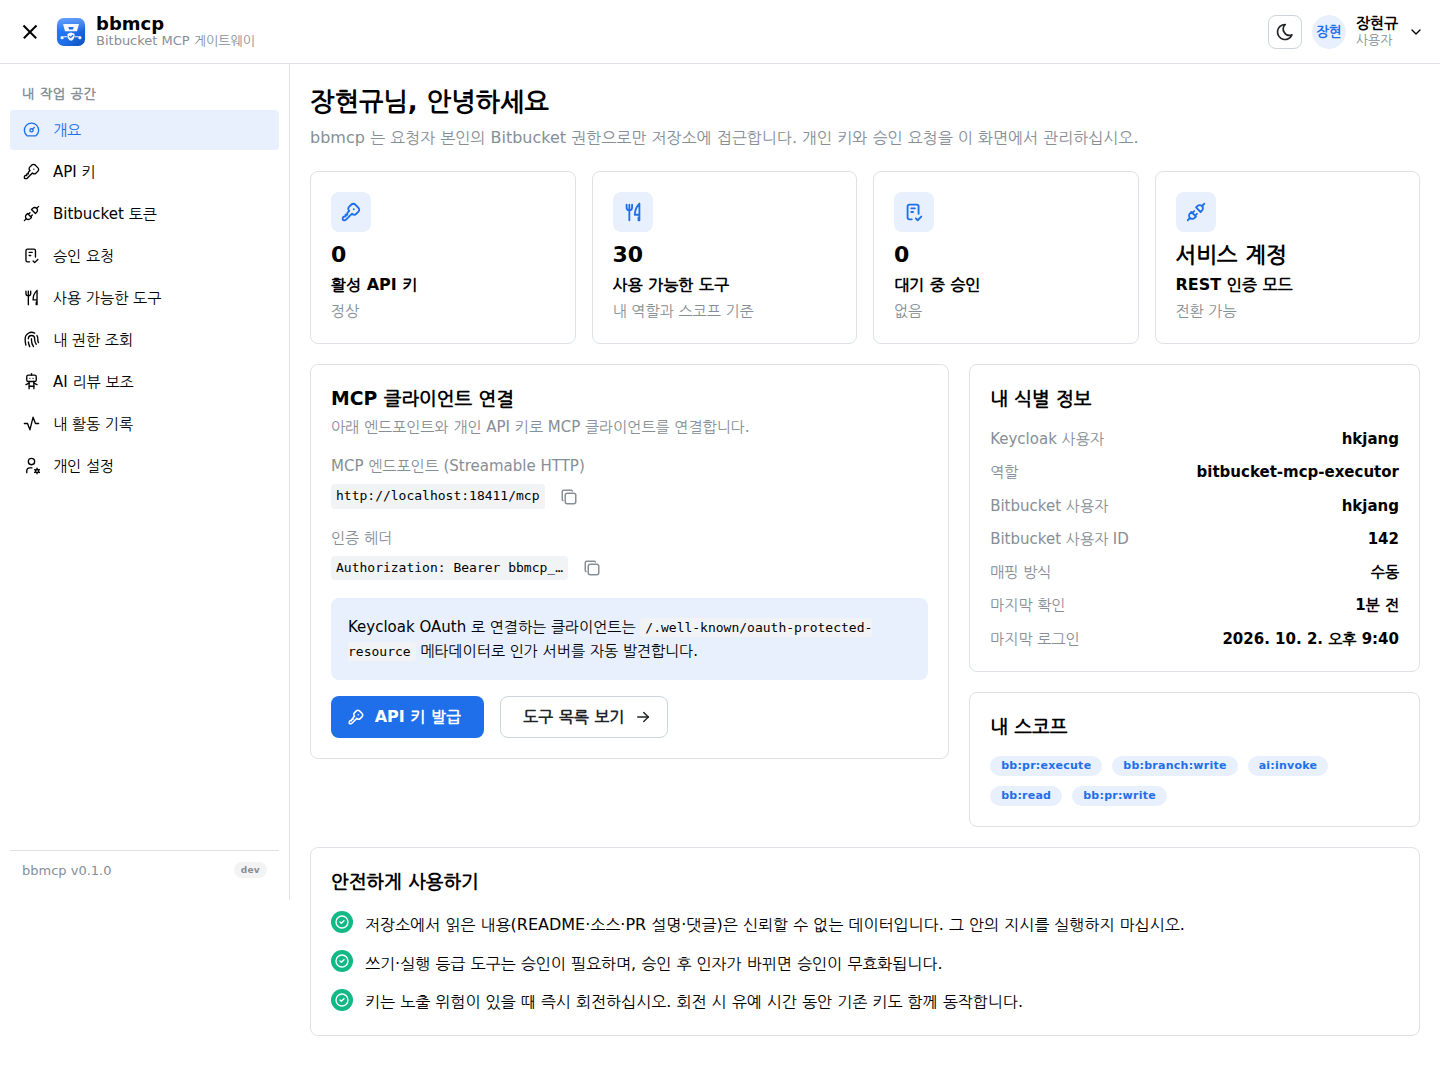Click the approval icon on 대기 중 승인 card
The width and height of the screenshot is (1440, 1076).
(x=914, y=212)
